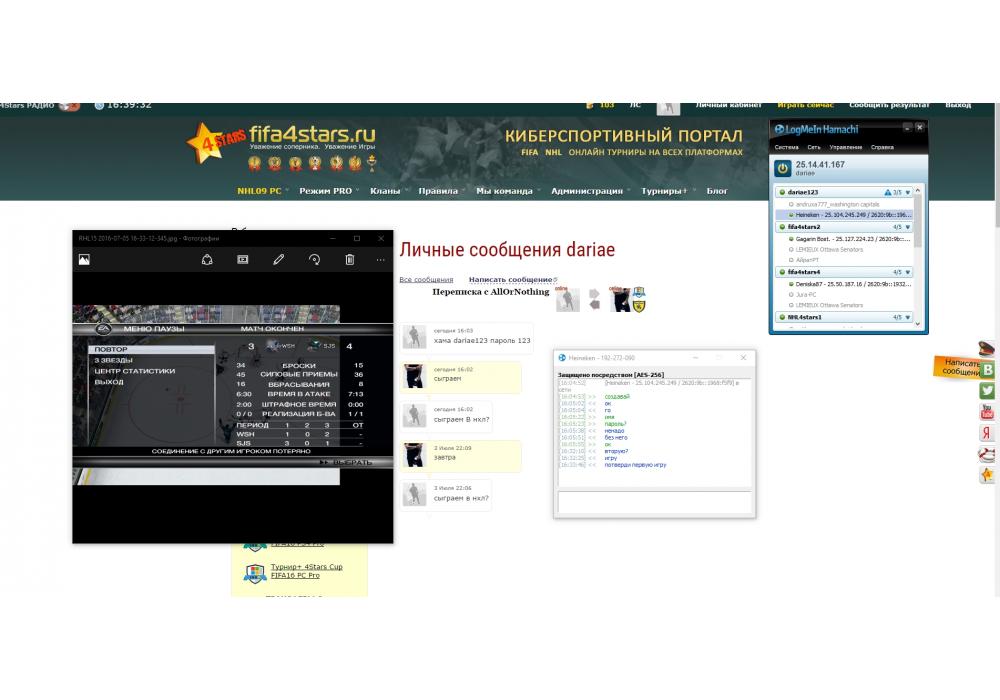Image resolution: width=1000 pixels, height=700 pixels.
Task: Open the YouTube icon on right sidebar
Action: click(988, 412)
